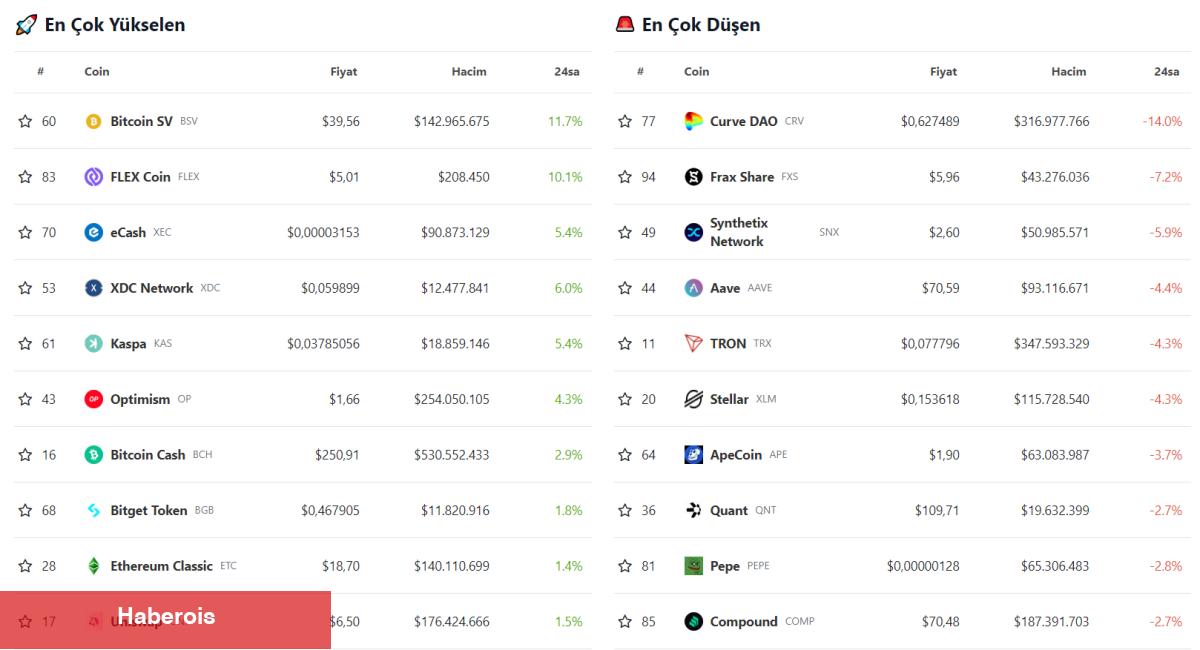
Task: Star the Bitcoin Cash row
Action: click(25, 454)
